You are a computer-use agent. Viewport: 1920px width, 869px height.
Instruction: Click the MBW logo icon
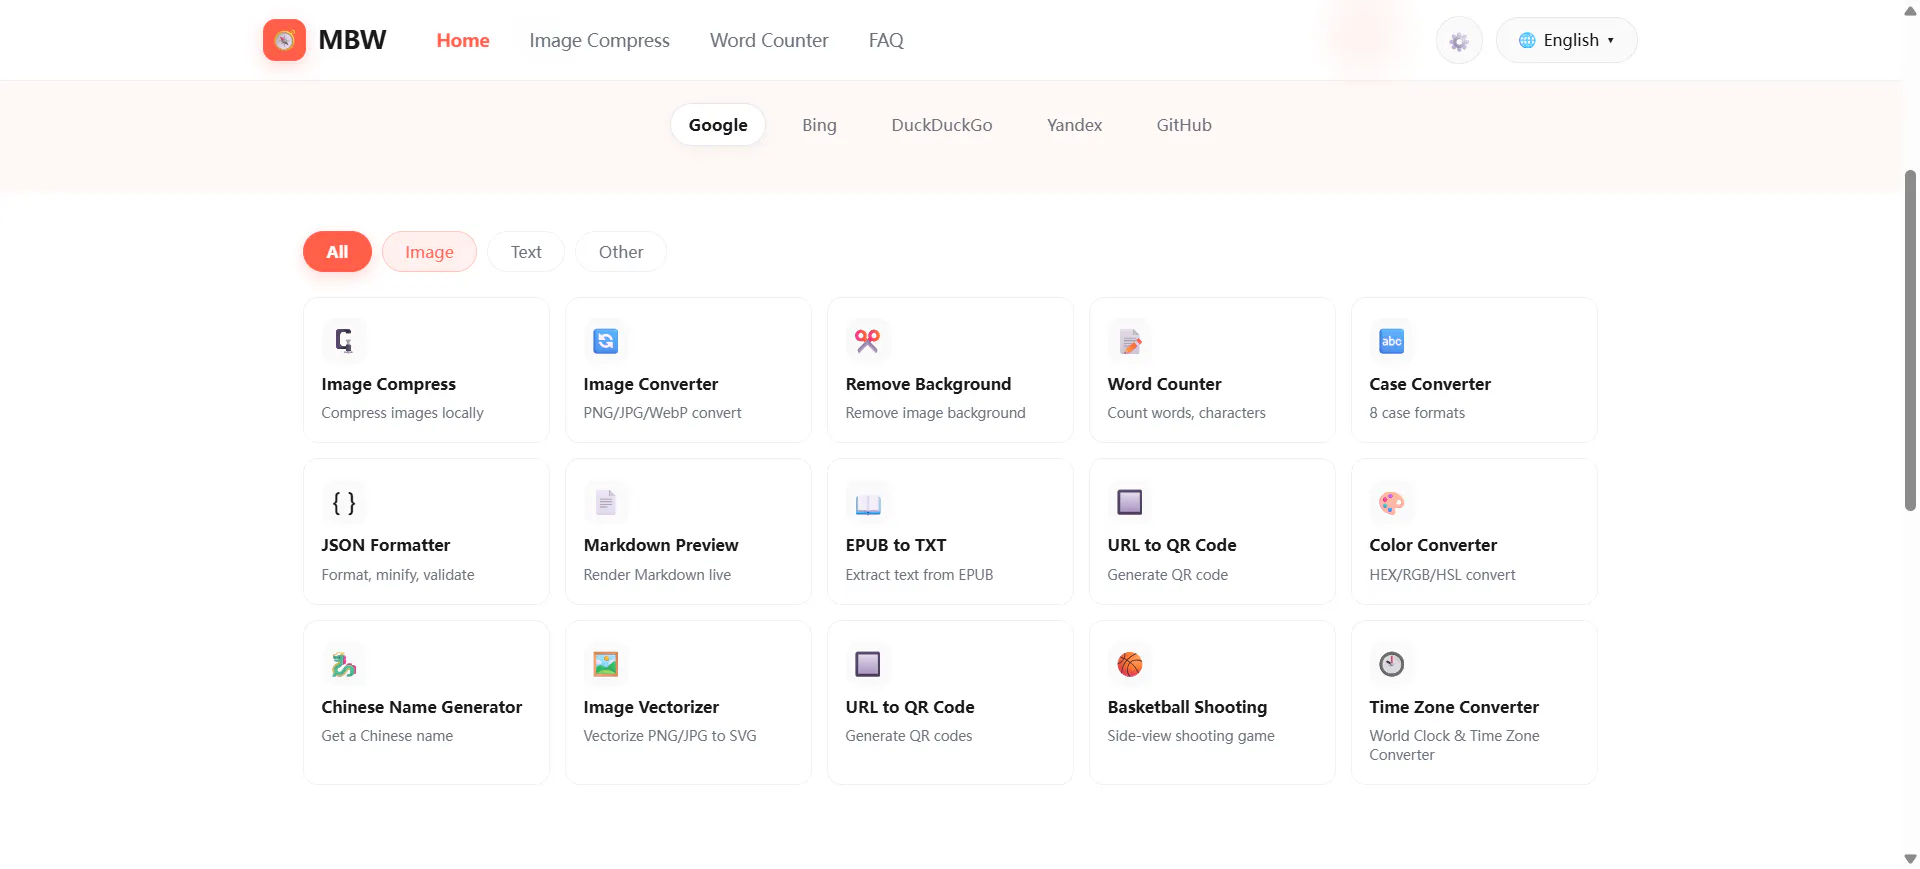pos(284,40)
